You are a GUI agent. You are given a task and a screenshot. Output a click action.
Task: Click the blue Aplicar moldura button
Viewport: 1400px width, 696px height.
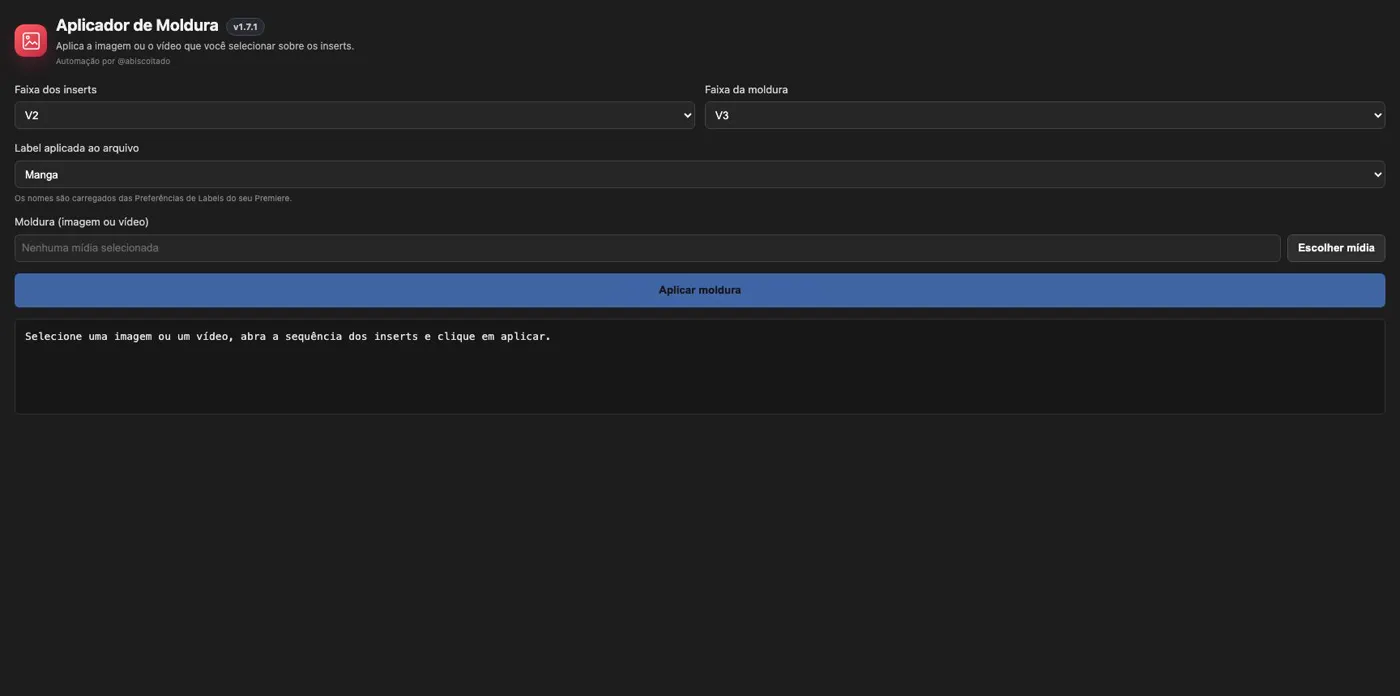(x=700, y=290)
